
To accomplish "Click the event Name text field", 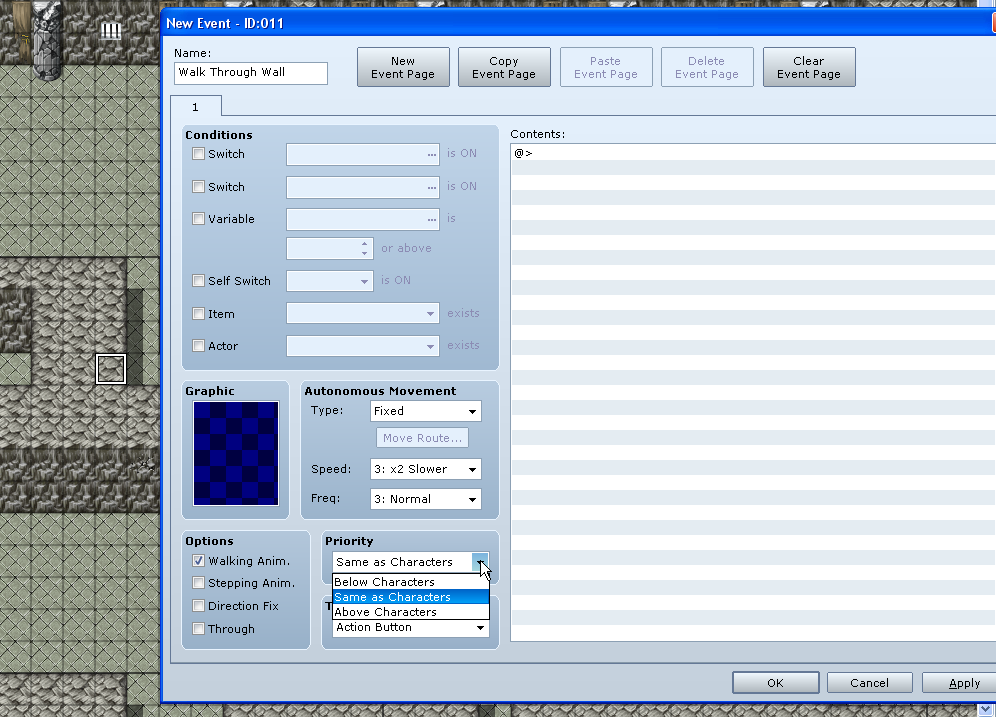I will point(251,73).
